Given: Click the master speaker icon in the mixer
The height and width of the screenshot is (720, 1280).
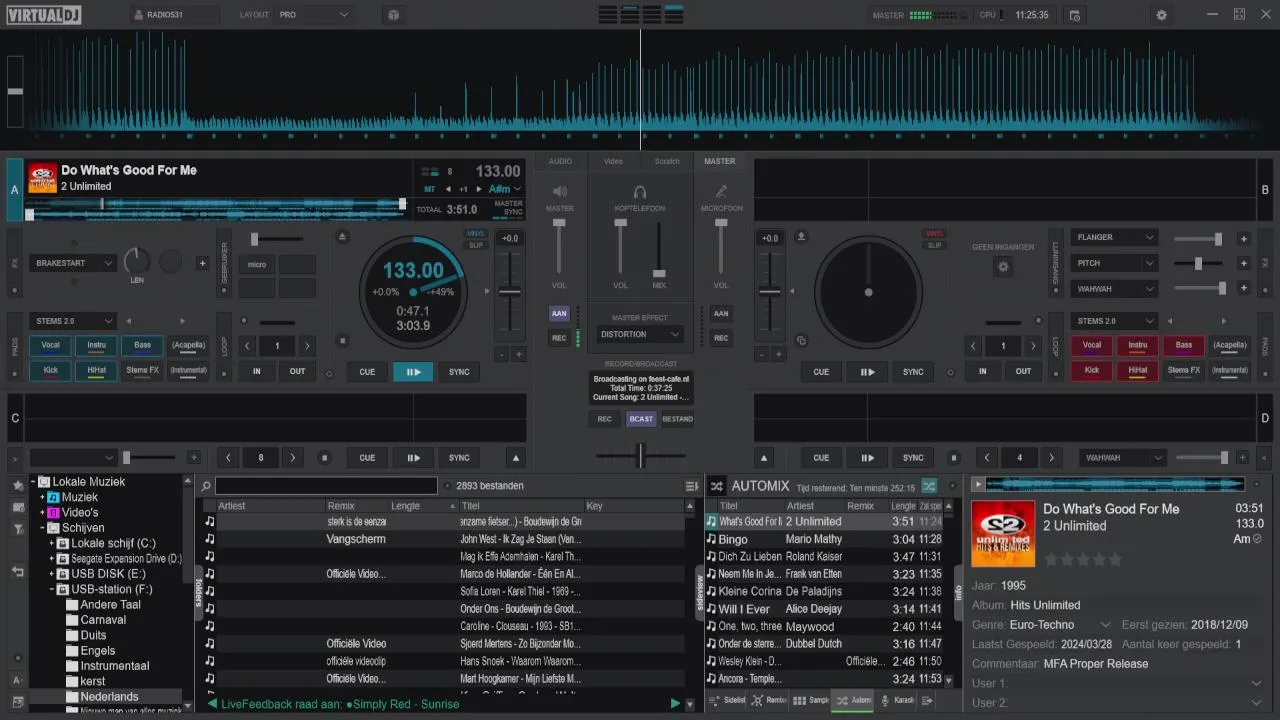Looking at the screenshot, I should coord(560,191).
